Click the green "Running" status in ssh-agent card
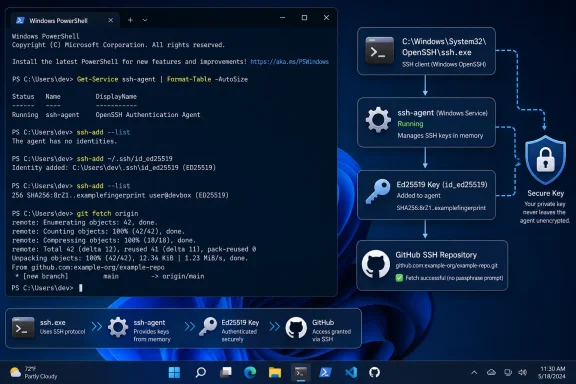576x384 pixels. pos(410,124)
